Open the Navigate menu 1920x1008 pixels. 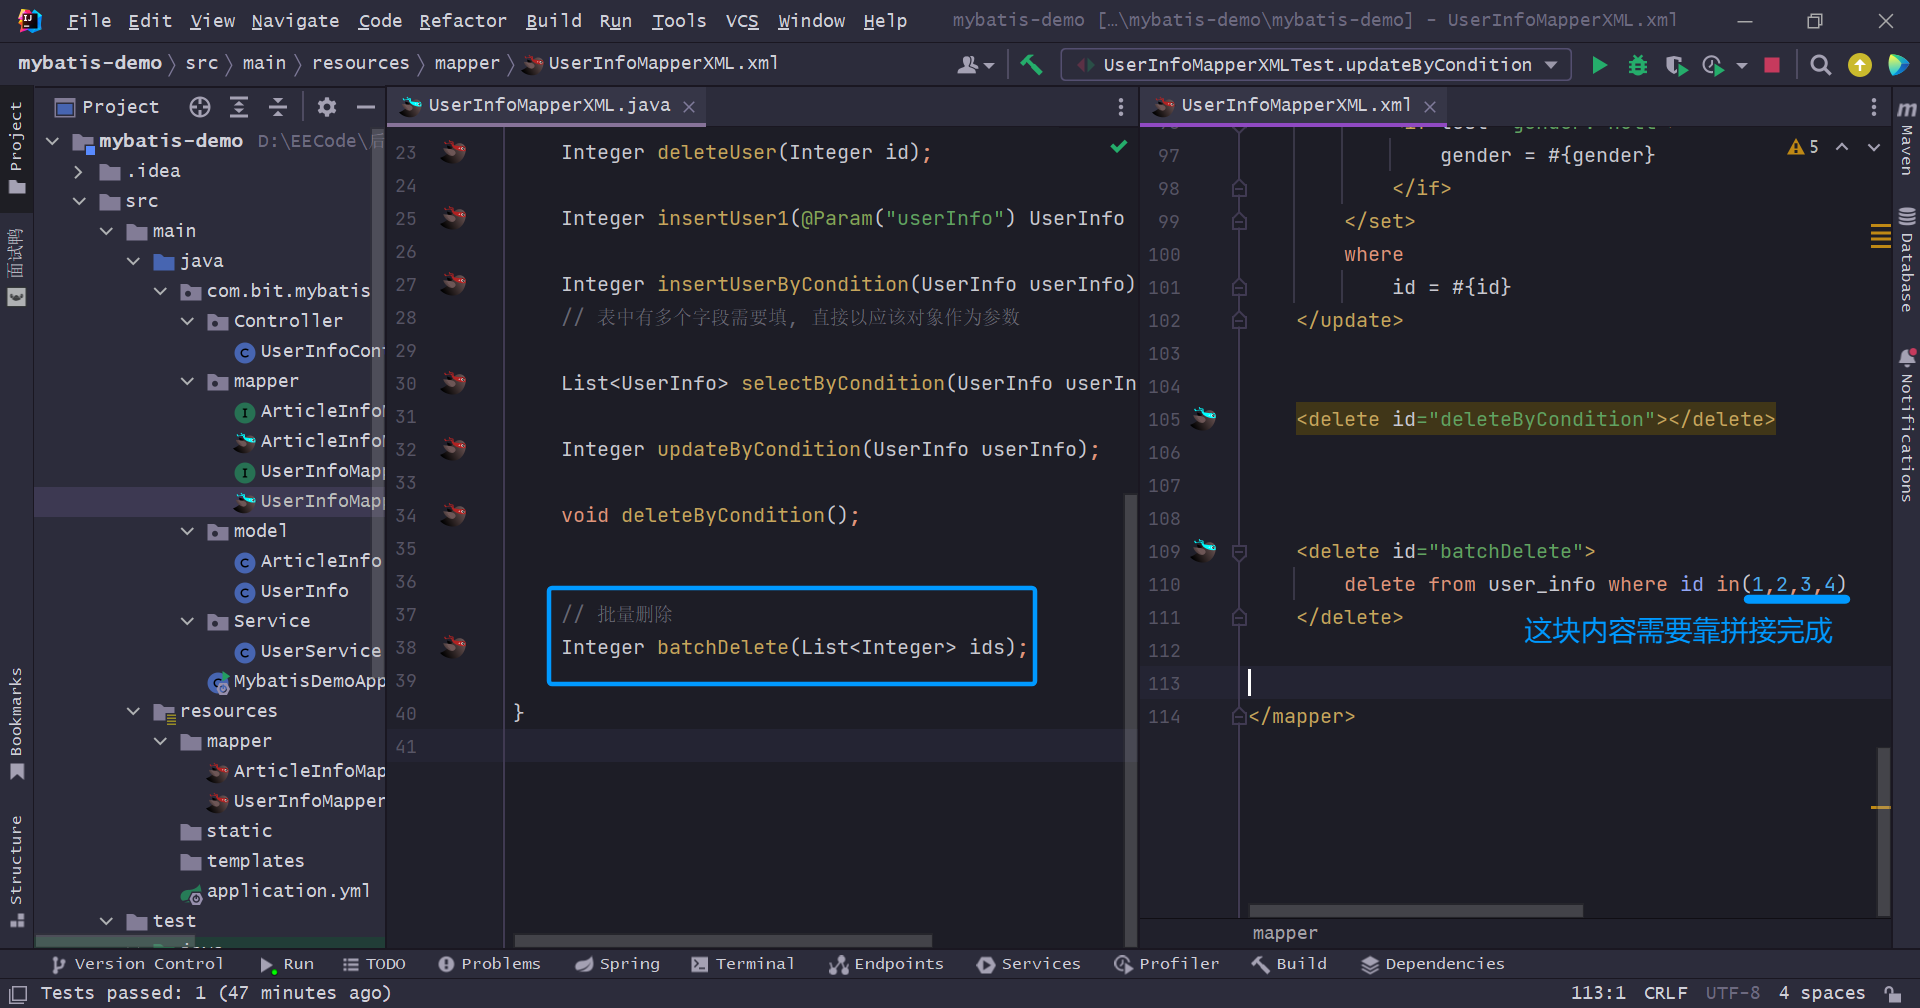tap(295, 21)
